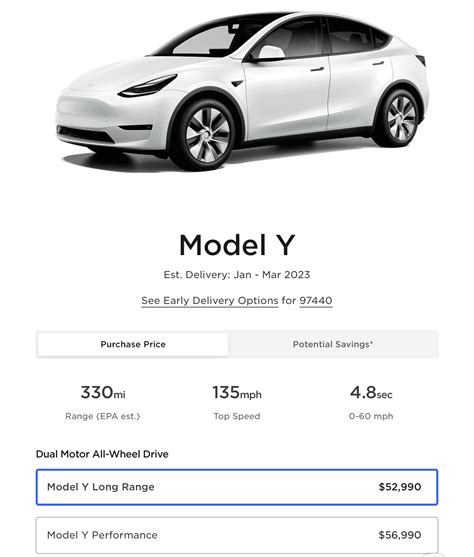Select the Model Y Long Range option
The height and width of the screenshot is (557, 474).
(x=237, y=487)
